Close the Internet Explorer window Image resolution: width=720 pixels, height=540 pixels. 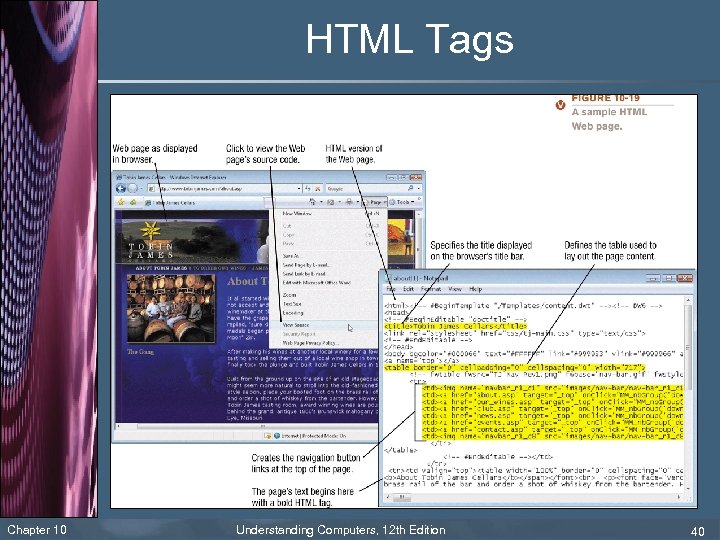[x=416, y=177]
